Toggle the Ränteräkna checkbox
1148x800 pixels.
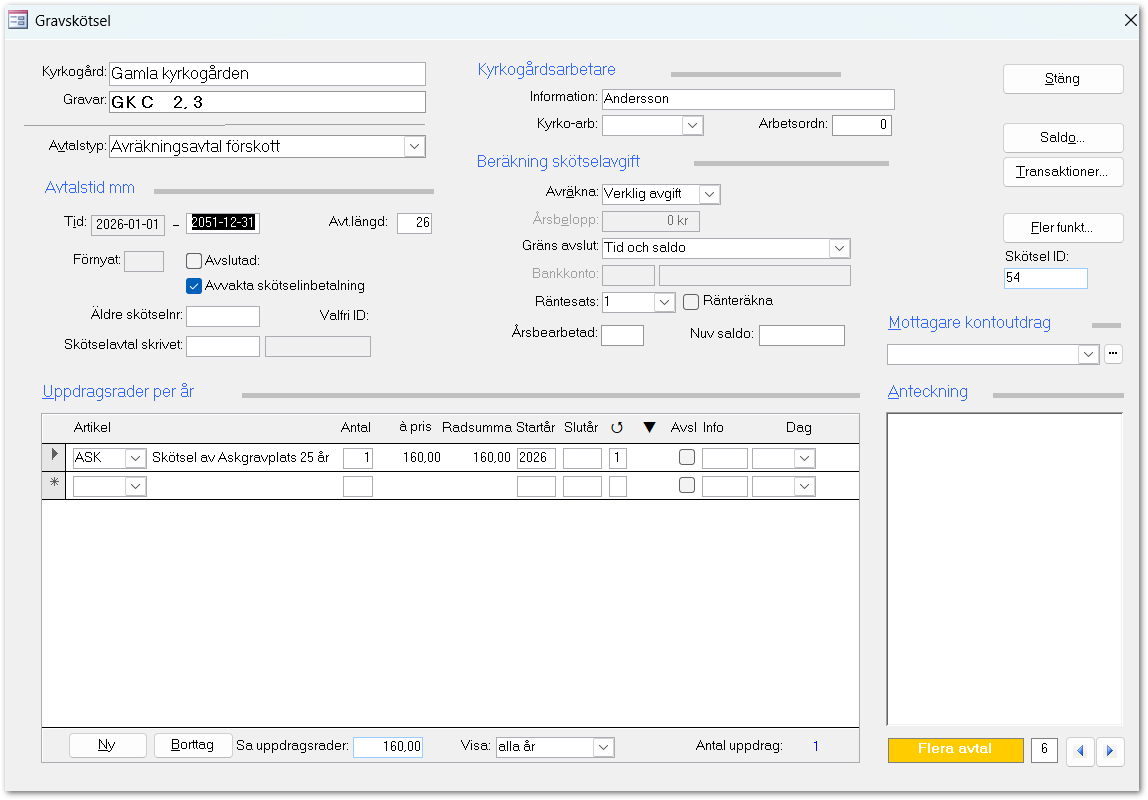pos(691,301)
